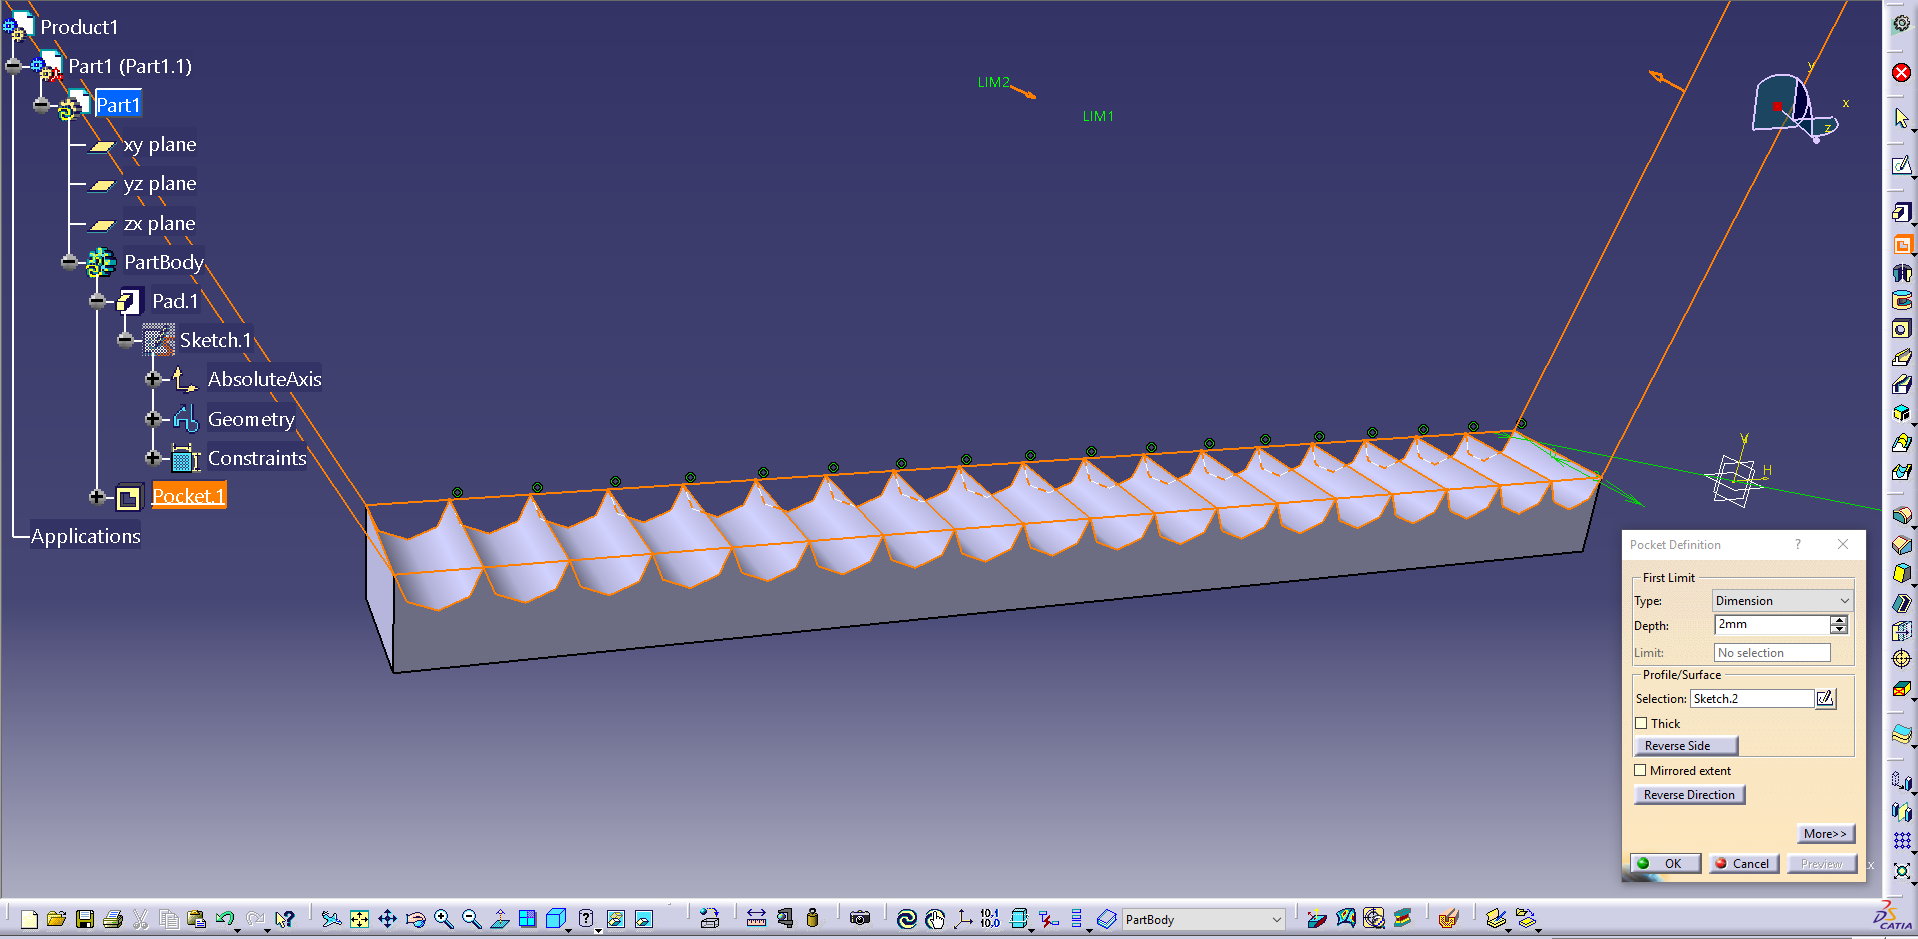Viewport: 1918px width, 939px height.
Task: Select the Rotate view tool
Action: click(416, 919)
